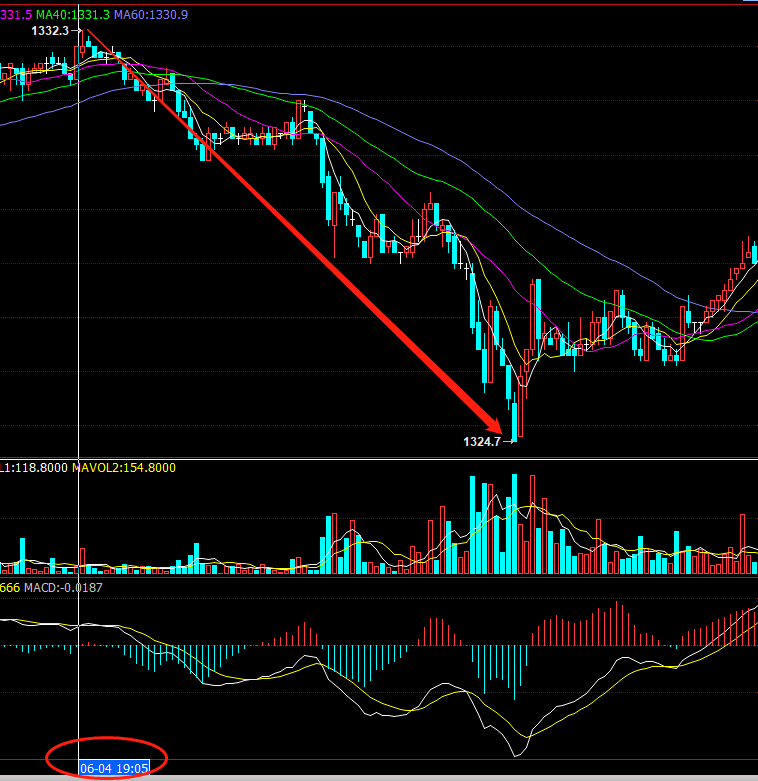Click the MA40:1331.3 moving average label
758x781 pixels.
[73, 15]
